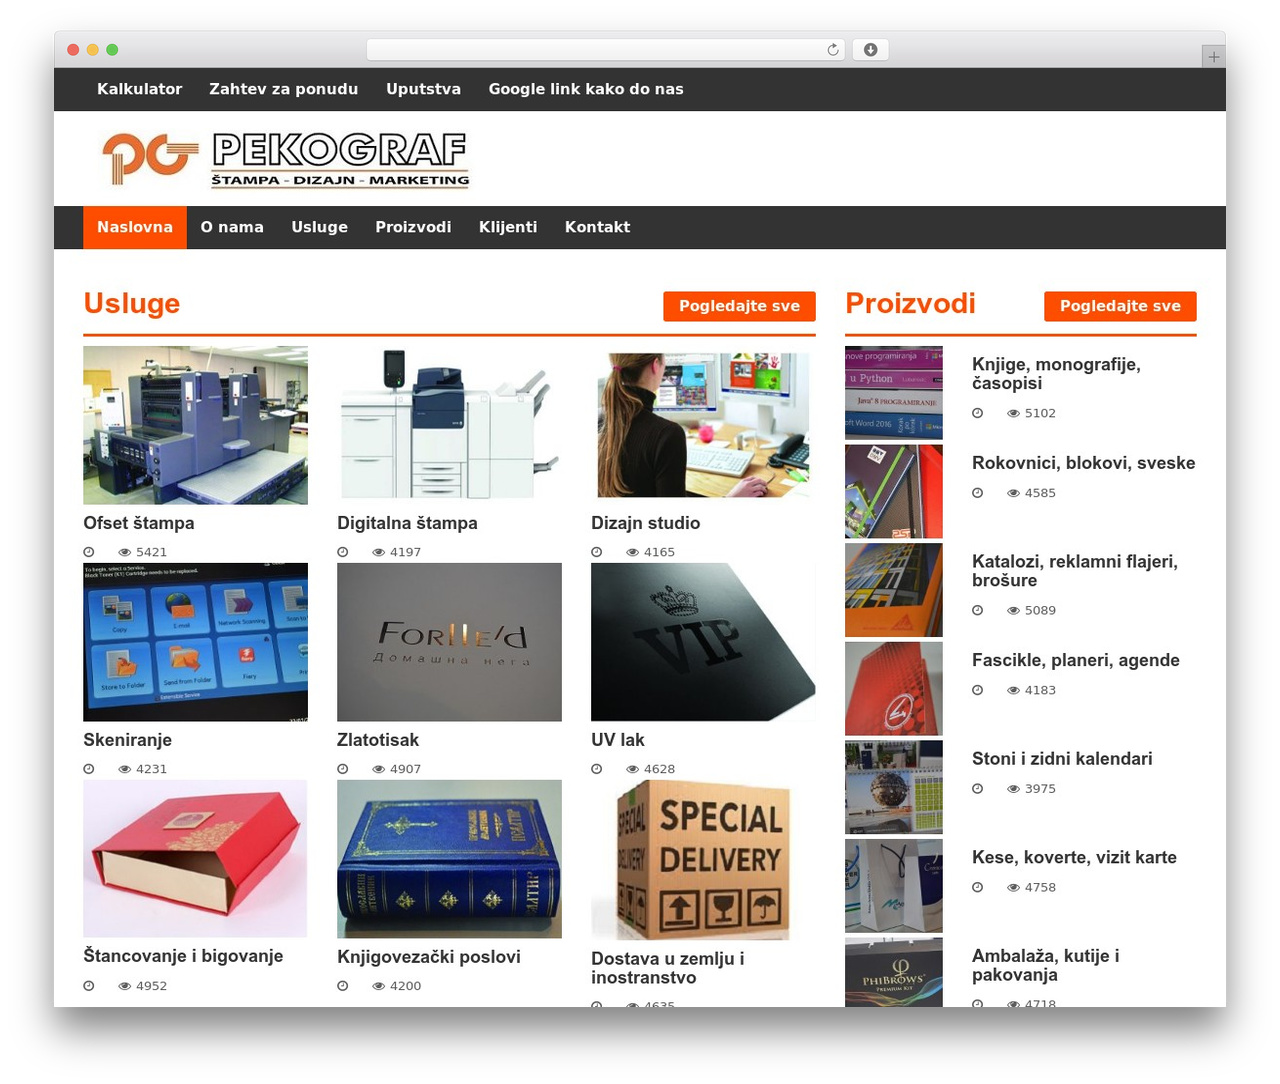Go to the Uputstva menu item

pos(424,89)
